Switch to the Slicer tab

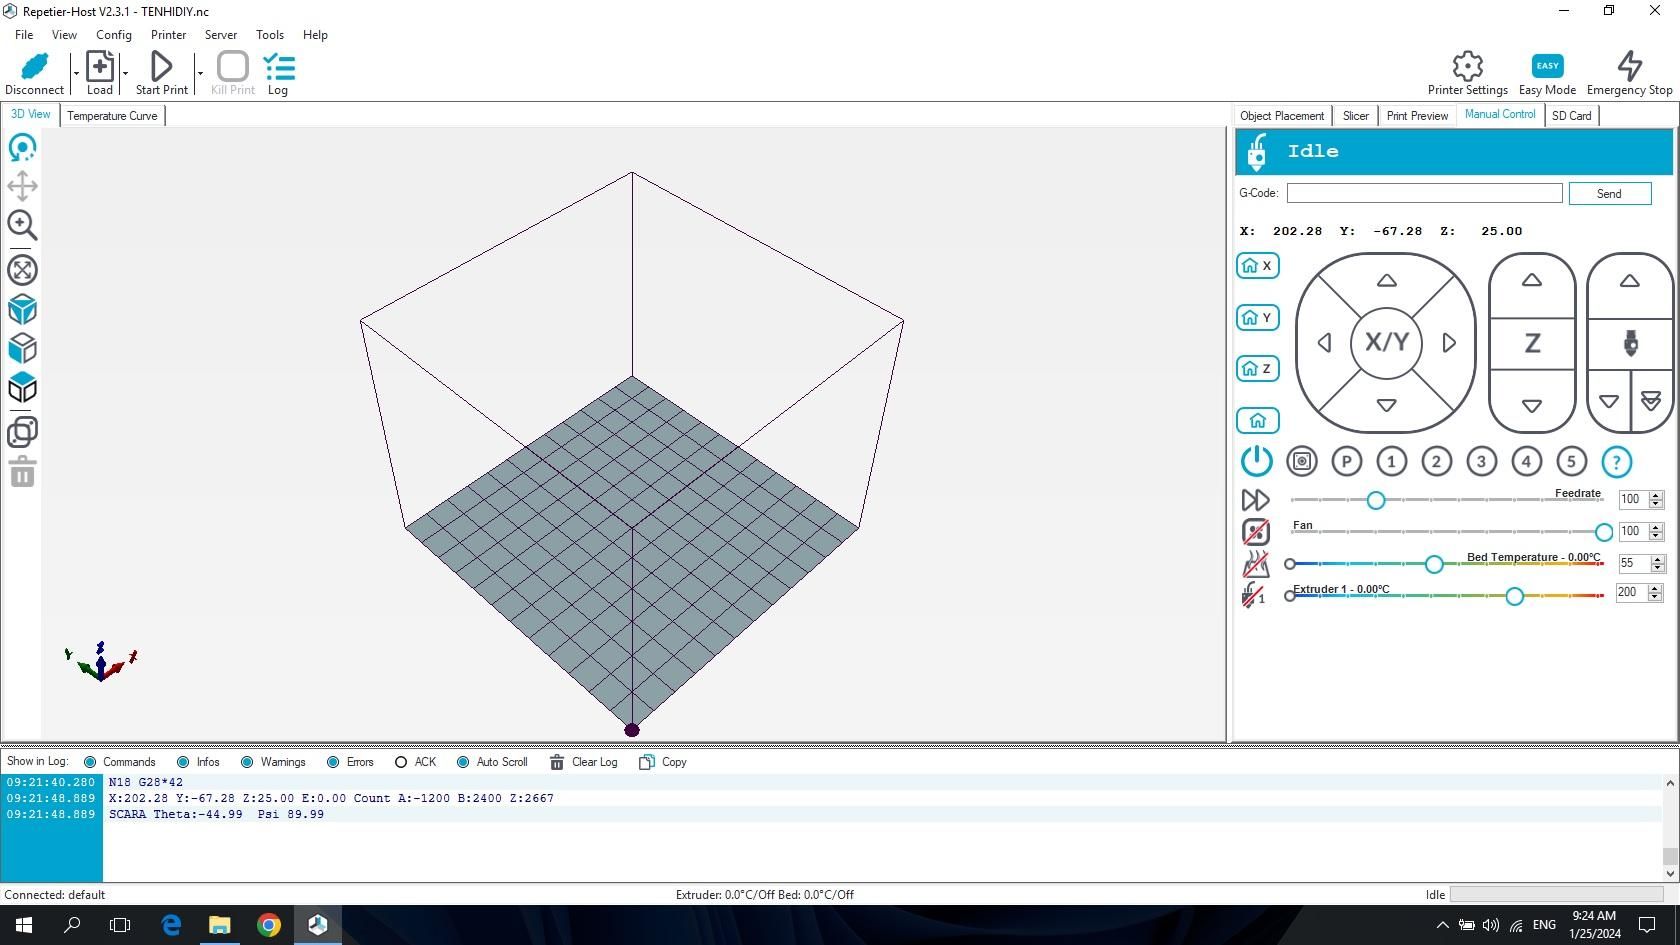[1355, 116]
